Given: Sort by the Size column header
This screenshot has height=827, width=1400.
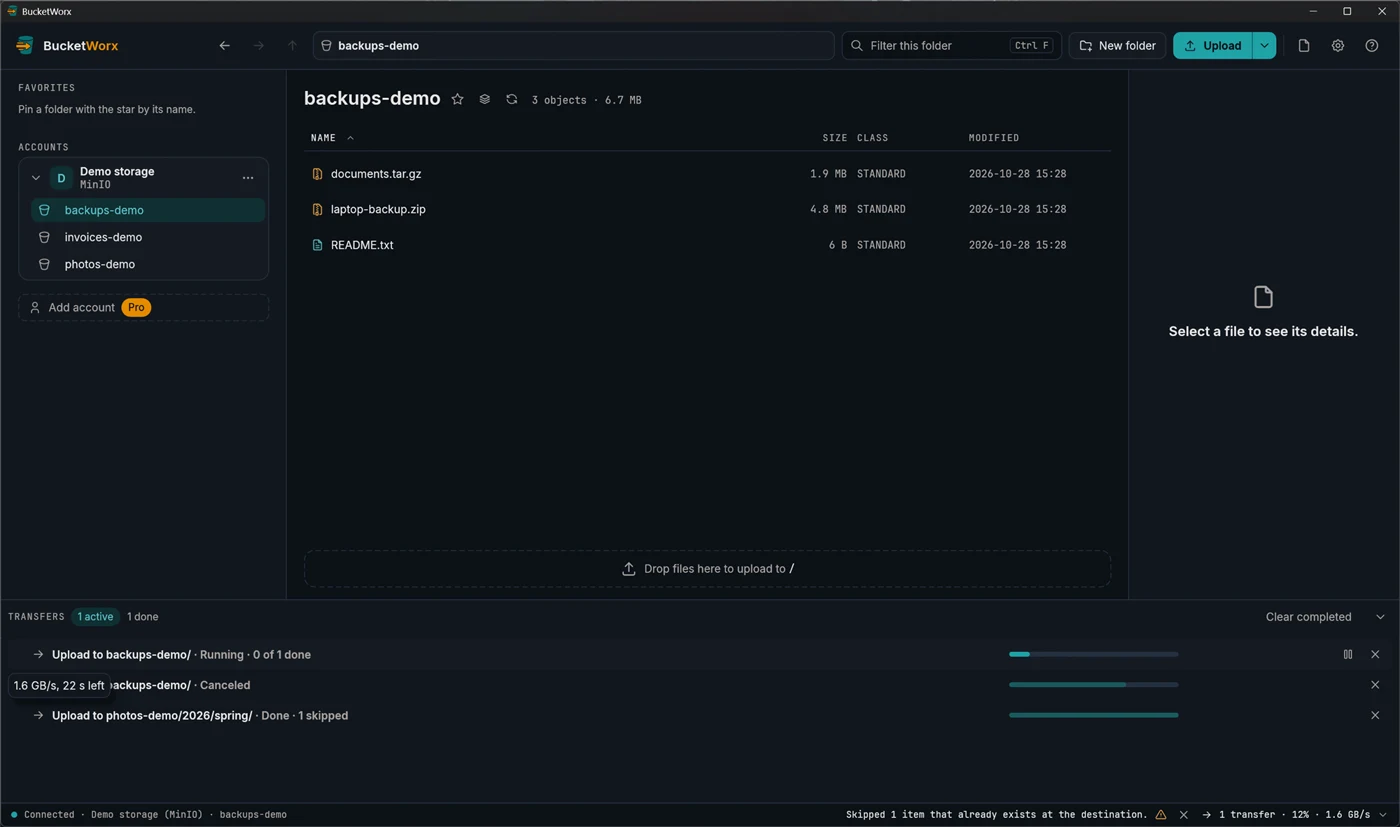Looking at the screenshot, I should [x=834, y=138].
